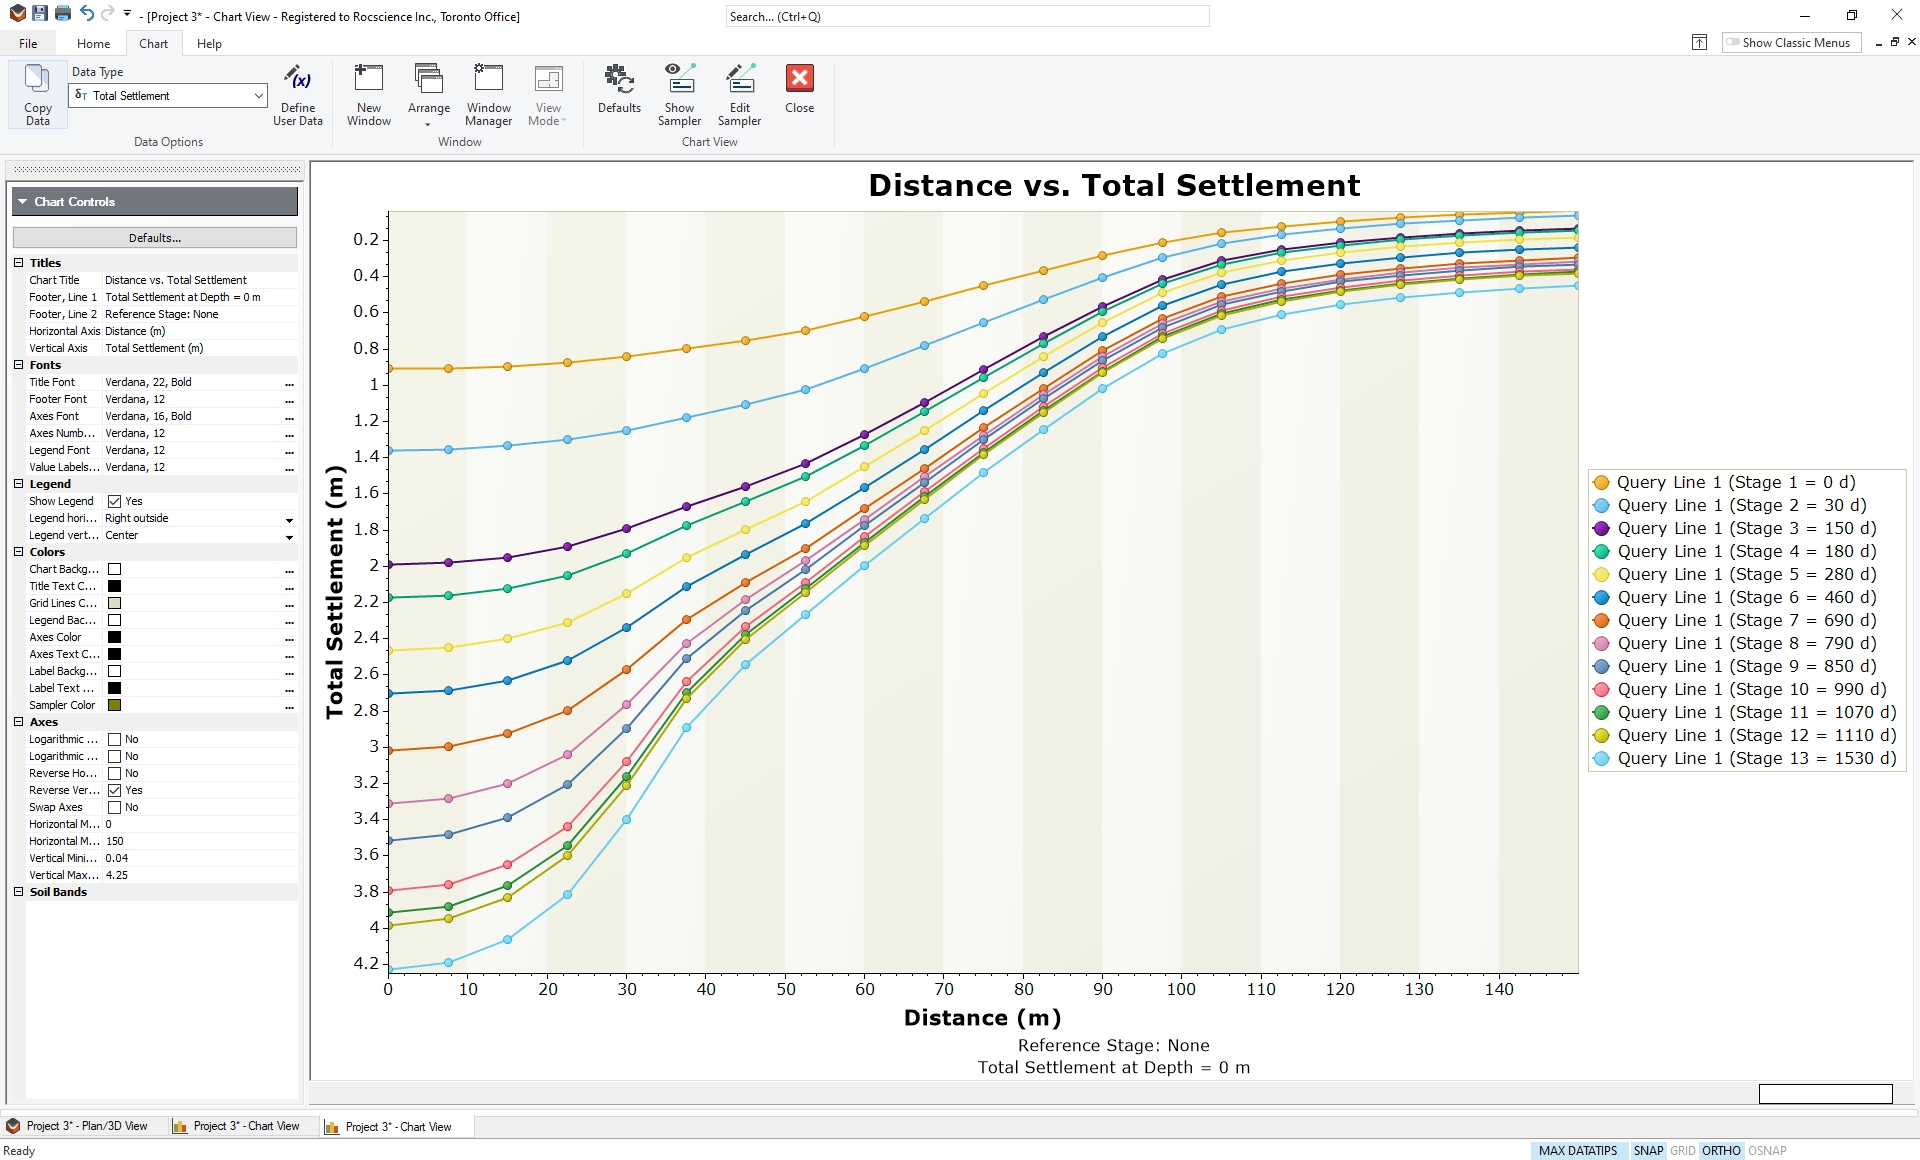This screenshot has height=1160, width=1920.
Task: Click the red Close button to close chart
Action: (x=799, y=94)
